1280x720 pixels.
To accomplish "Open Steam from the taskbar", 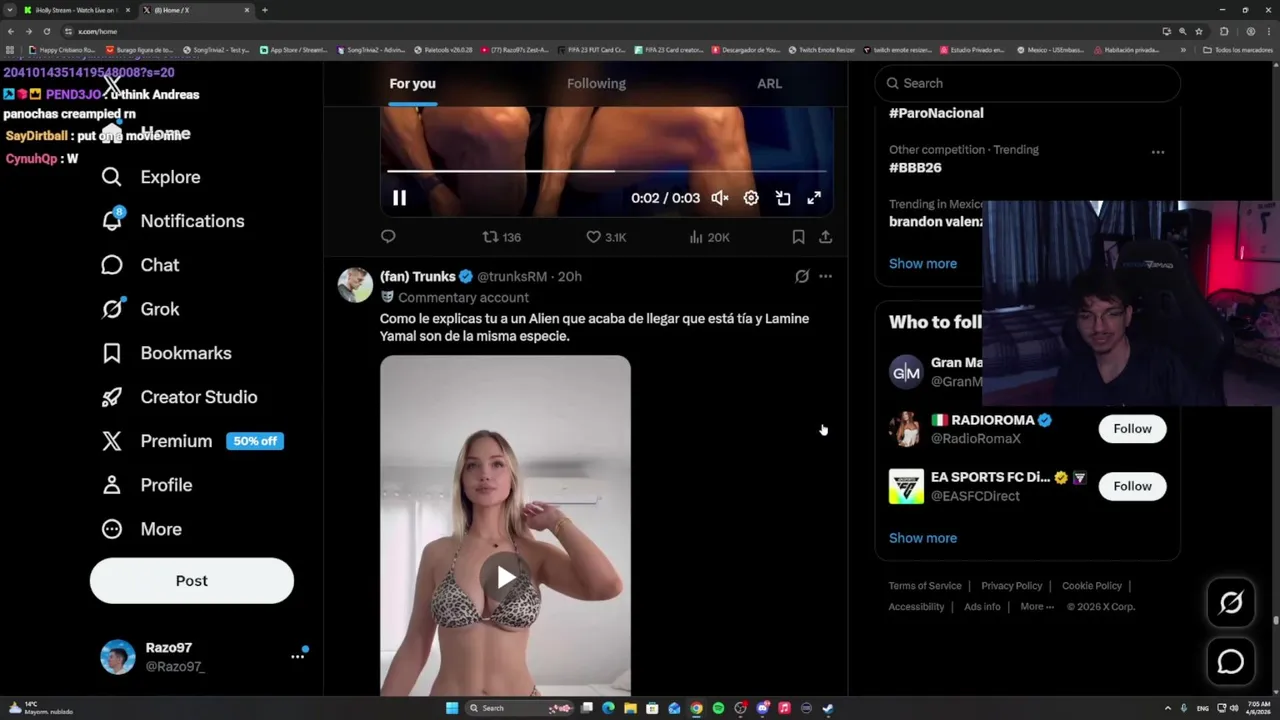I will pyautogui.click(x=828, y=708).
